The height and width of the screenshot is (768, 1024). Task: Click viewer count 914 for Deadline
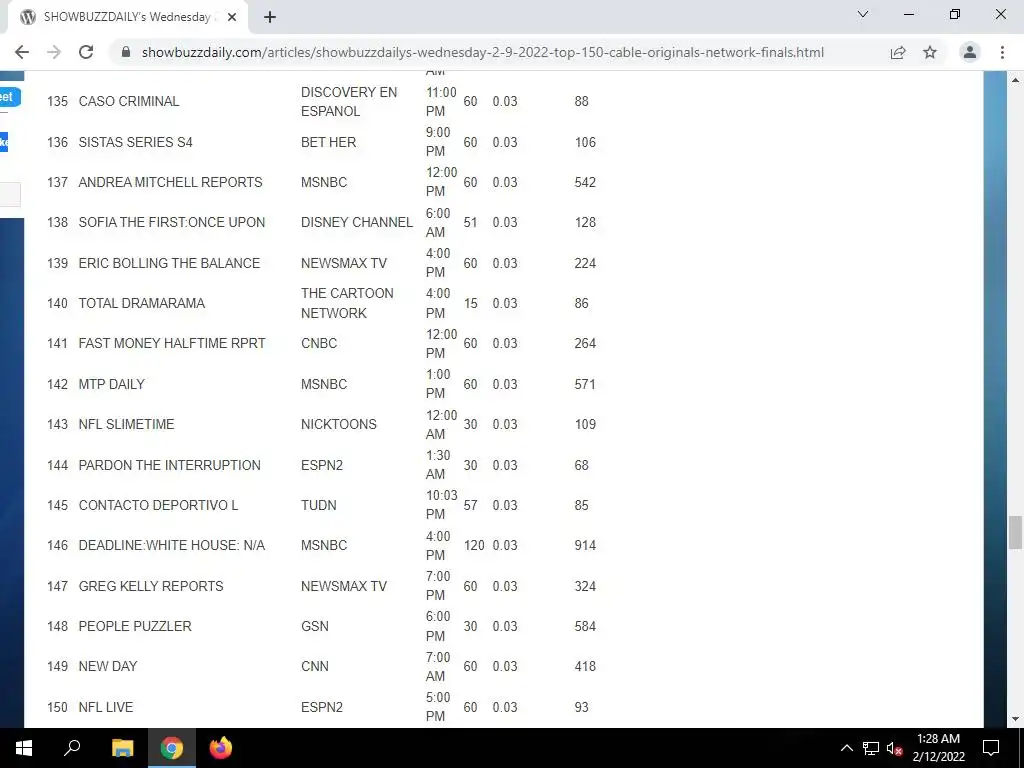pyautogui.click(x=585, y=545)
